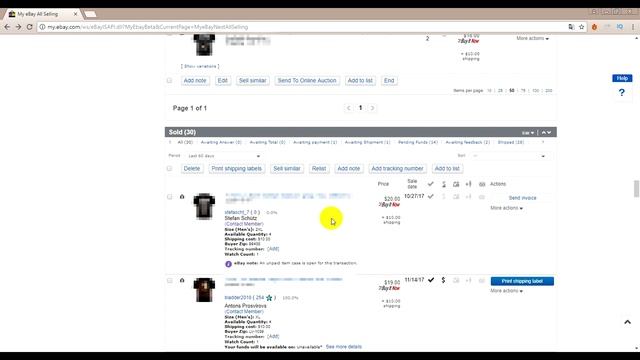Click site info icon in address bar
The image size is (640, 360).
click(42, 27)
